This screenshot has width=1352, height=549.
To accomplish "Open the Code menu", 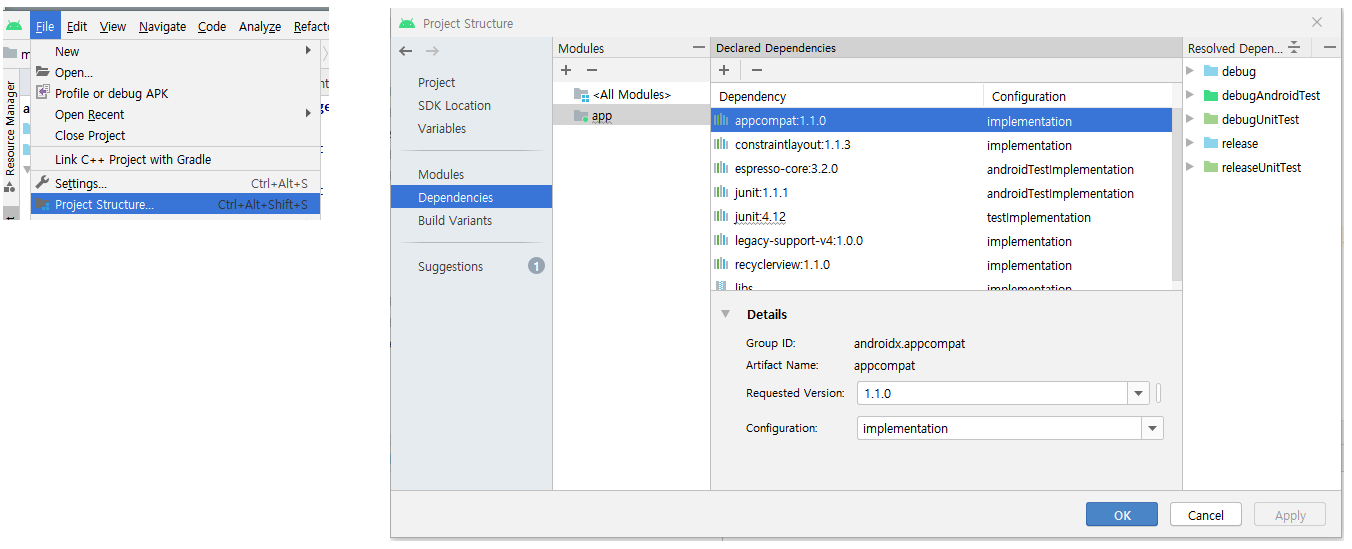I will tap(212, 26).
